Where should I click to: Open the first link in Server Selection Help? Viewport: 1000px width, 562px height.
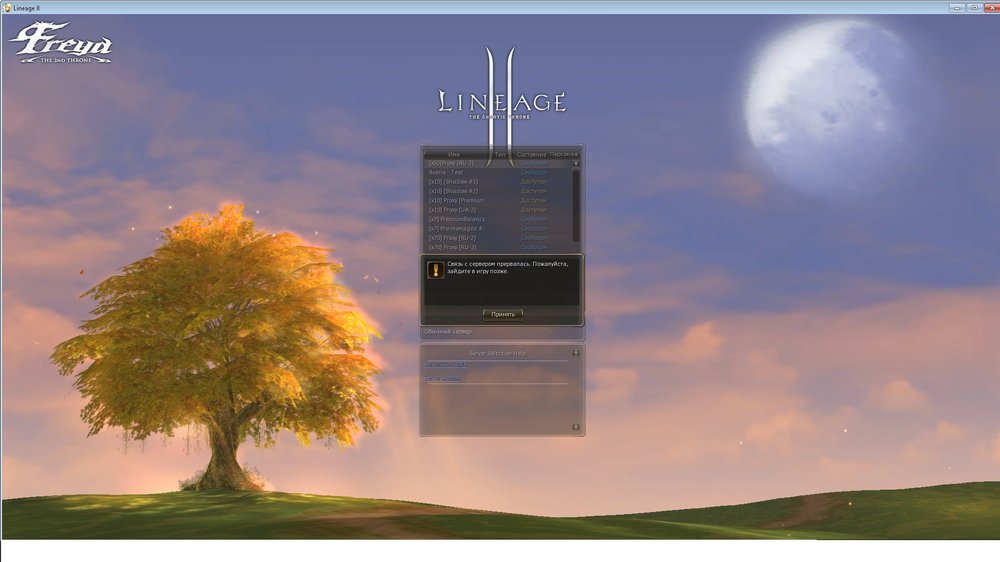(446, 365)
